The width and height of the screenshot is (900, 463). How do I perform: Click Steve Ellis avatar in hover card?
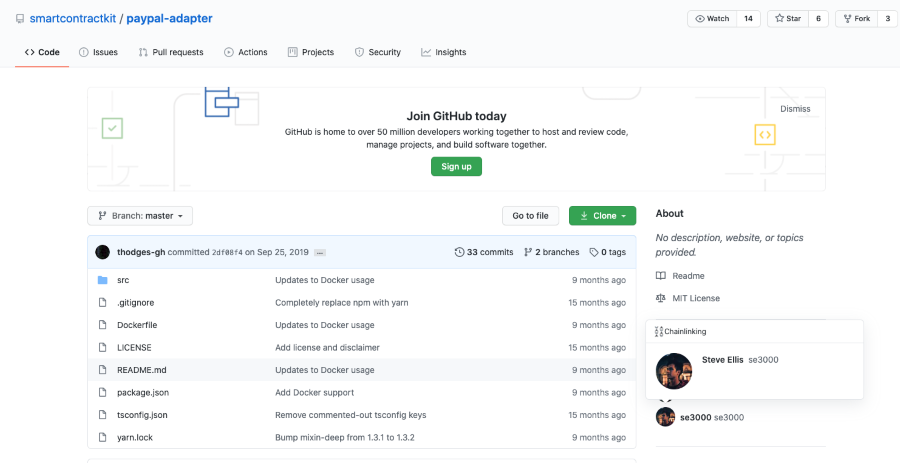click(x=674, y=371)
